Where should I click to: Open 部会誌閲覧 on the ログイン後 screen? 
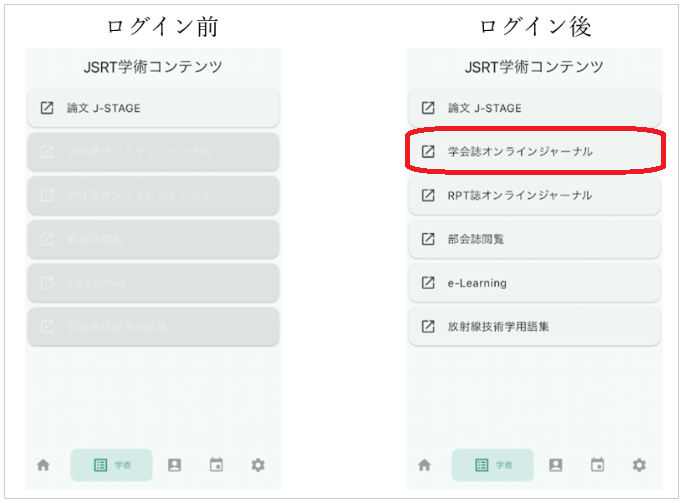click(x=534, y=239)
